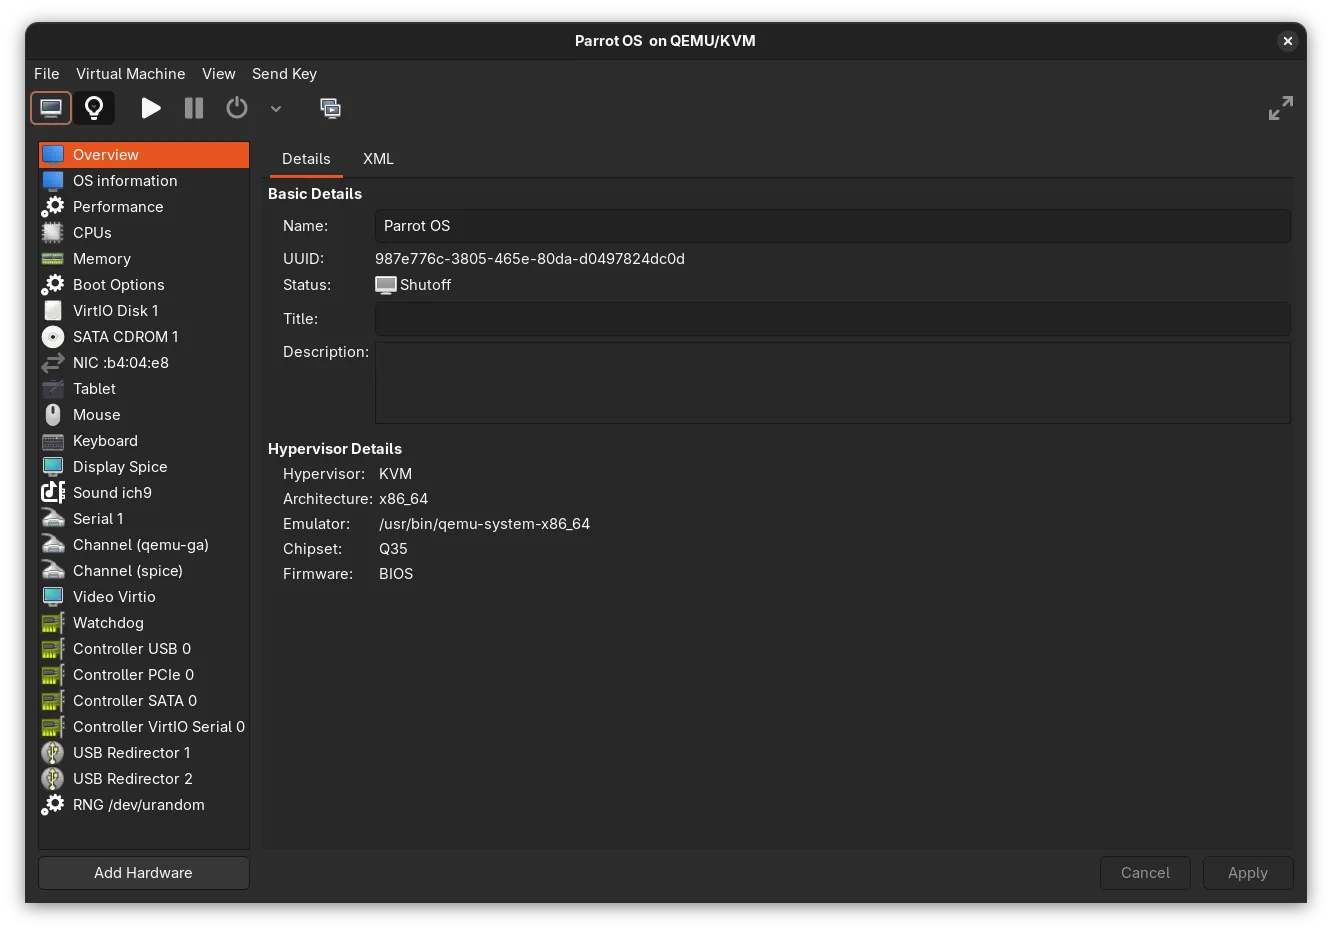
Task: Select the Keyboard input device
Action: click(144, 441)
